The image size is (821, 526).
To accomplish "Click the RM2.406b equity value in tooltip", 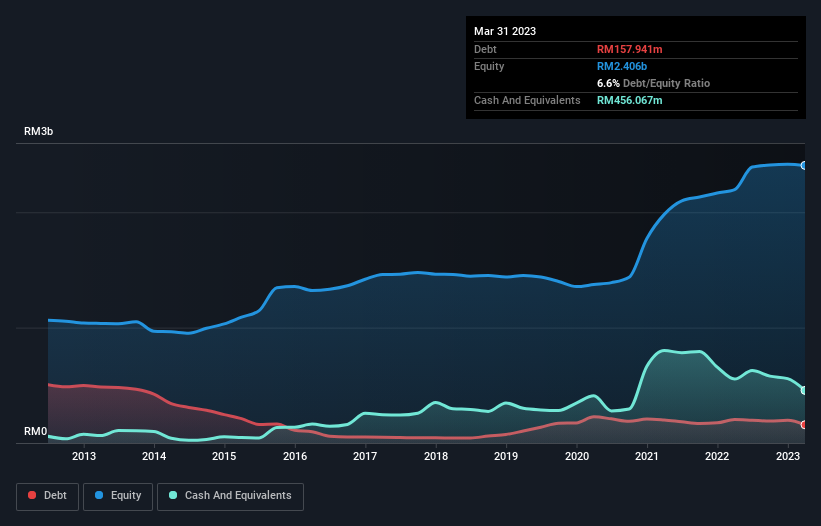I will 622,66.
